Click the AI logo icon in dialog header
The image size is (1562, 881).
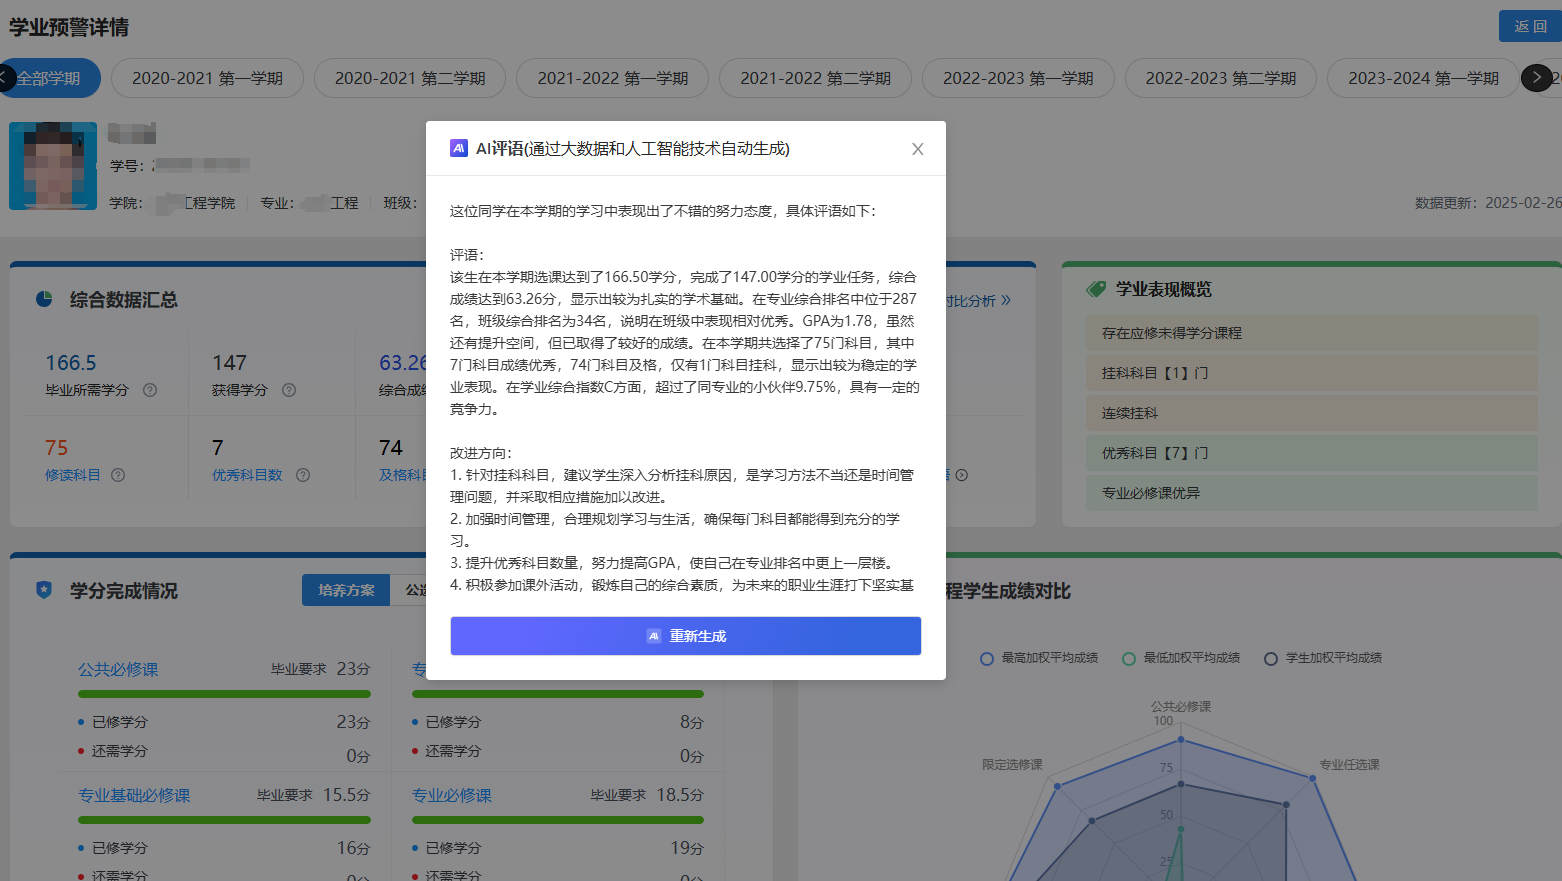459,148
